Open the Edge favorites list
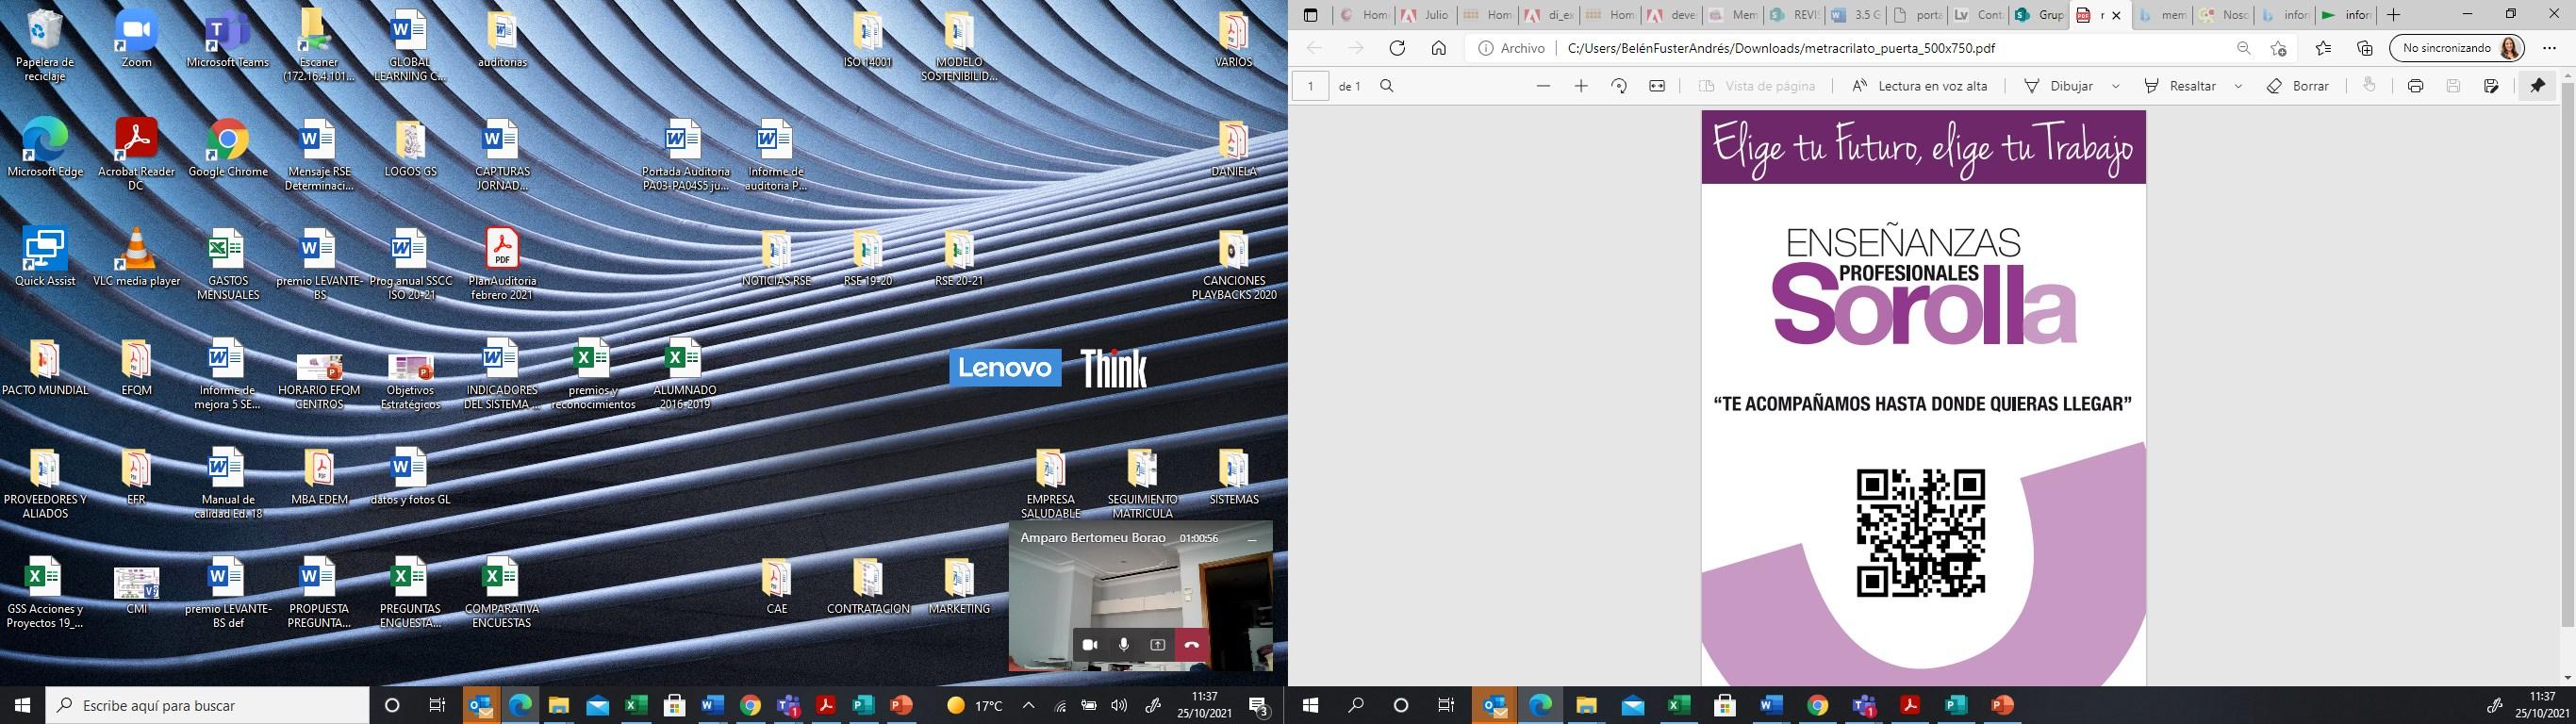Image resolution: width=2576 pixels, height=724 pixels. 2323,48
